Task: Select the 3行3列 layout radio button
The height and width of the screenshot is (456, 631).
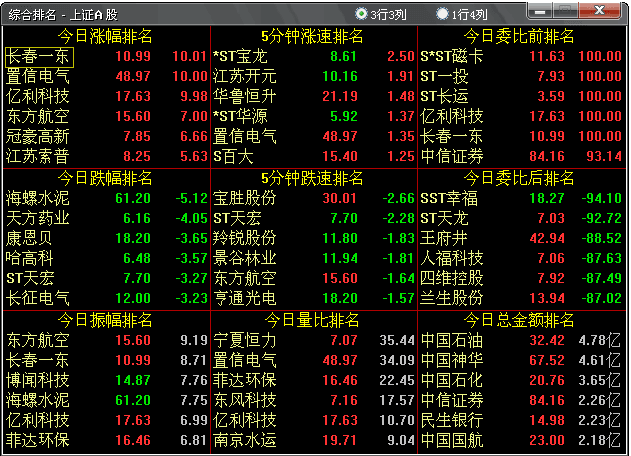Action: [x=361, y=14]
